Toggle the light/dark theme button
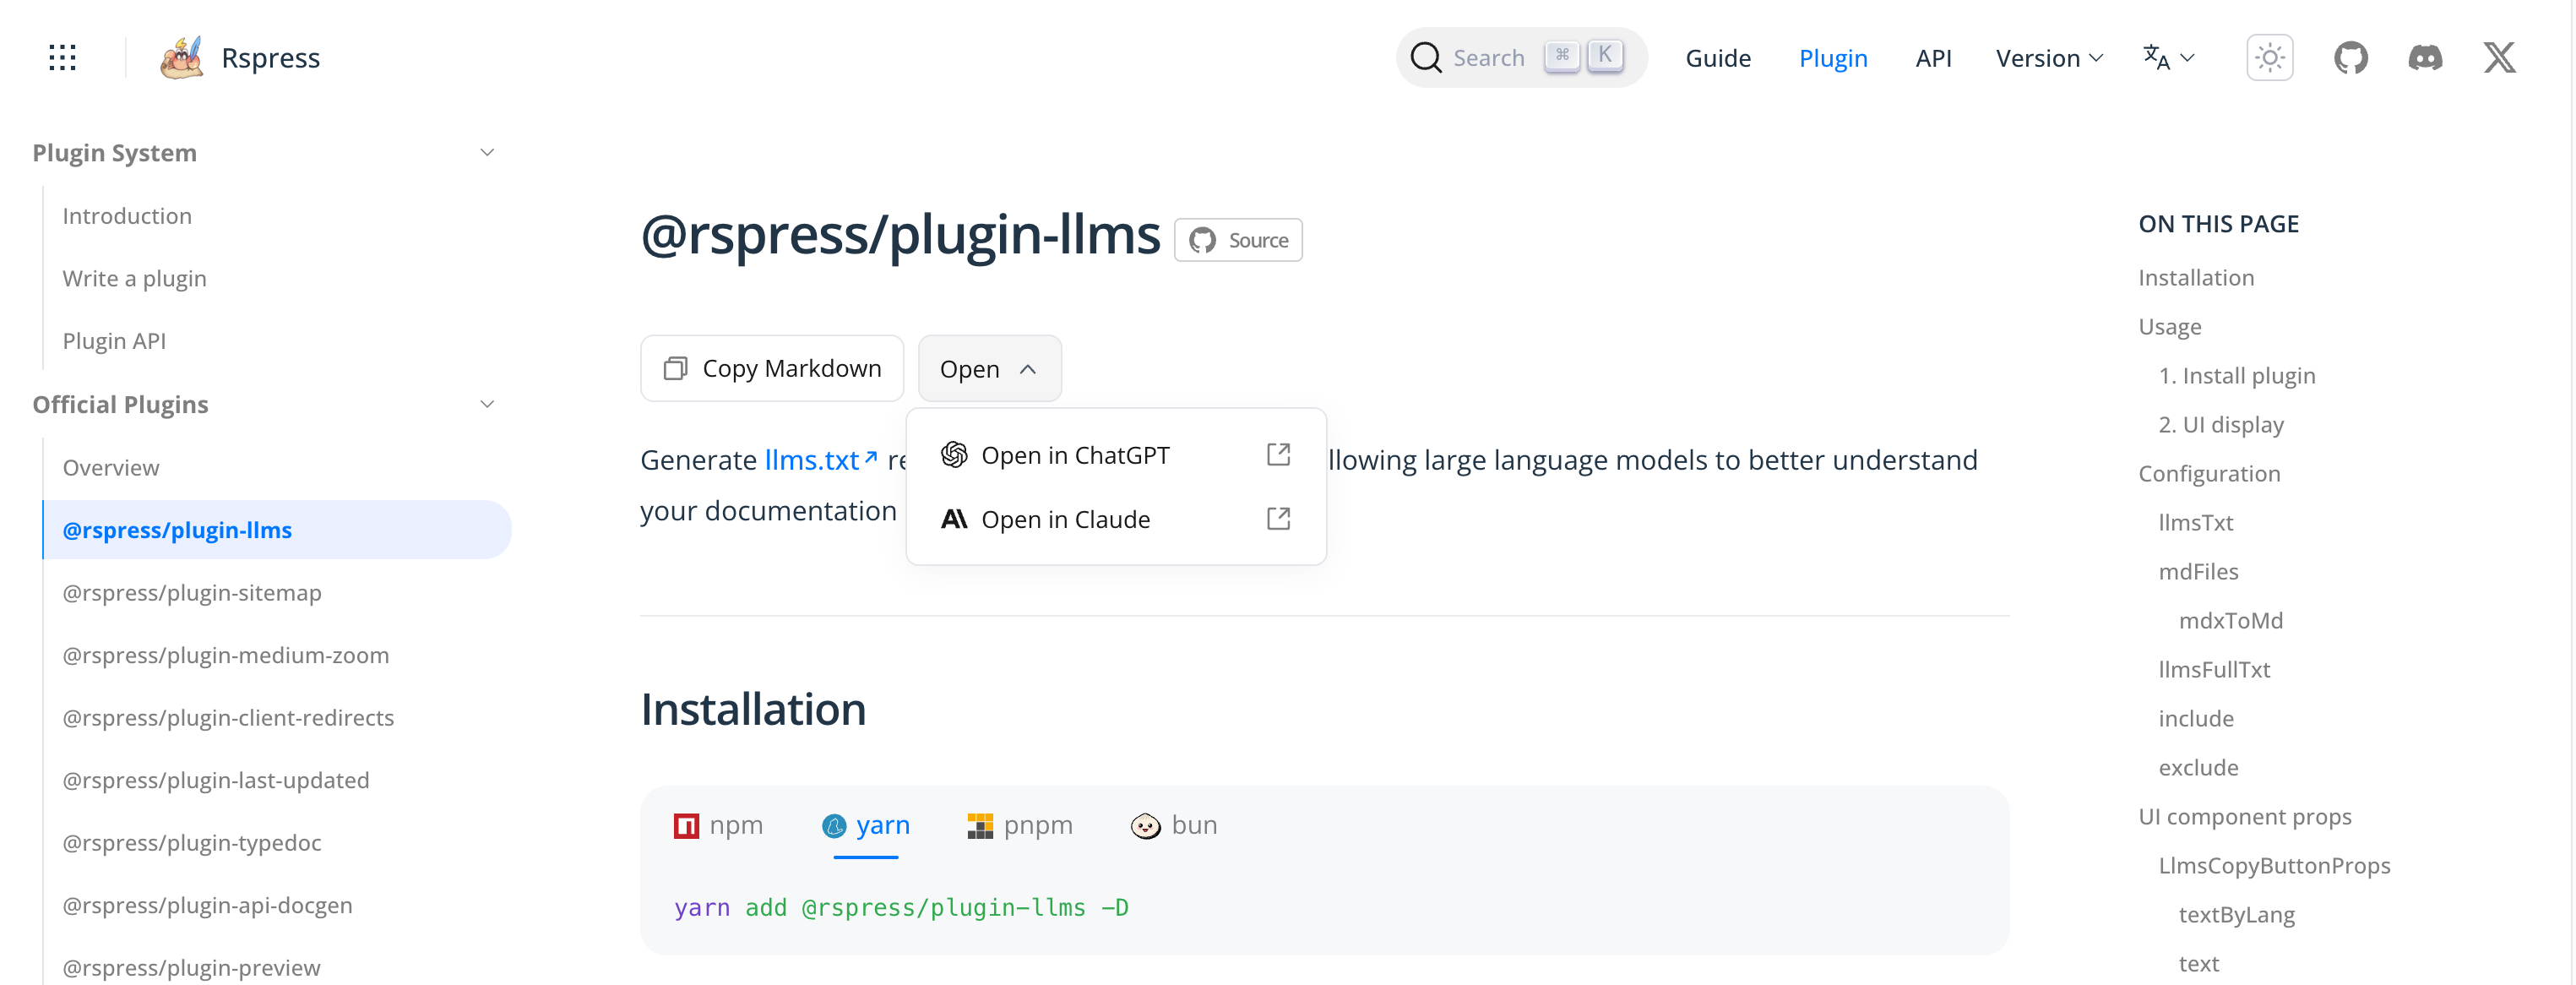This screenshot has width=2576, height=985. point(2269,58)
